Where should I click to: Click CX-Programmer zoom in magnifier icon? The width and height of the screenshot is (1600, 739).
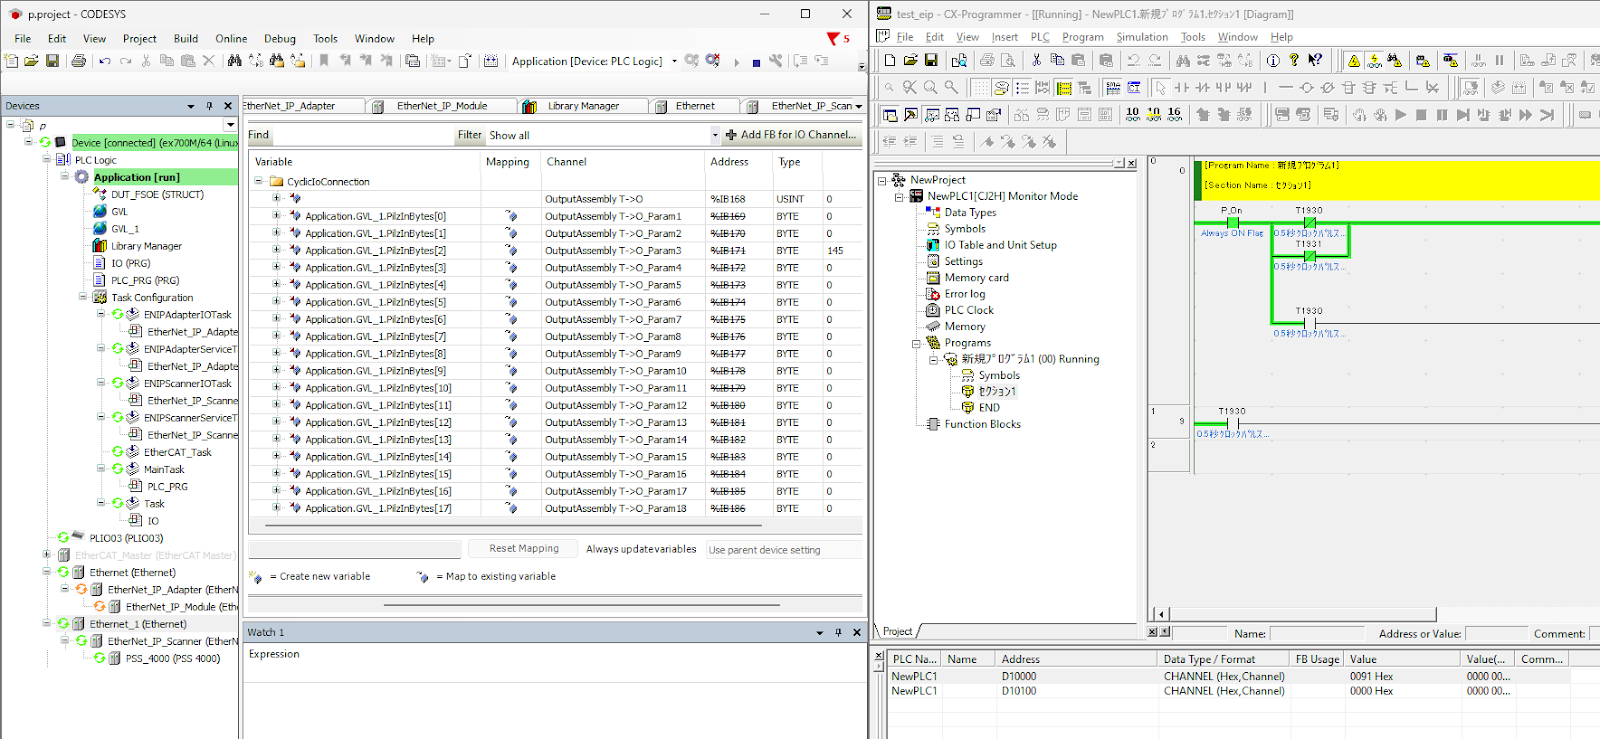coord(930,87)
